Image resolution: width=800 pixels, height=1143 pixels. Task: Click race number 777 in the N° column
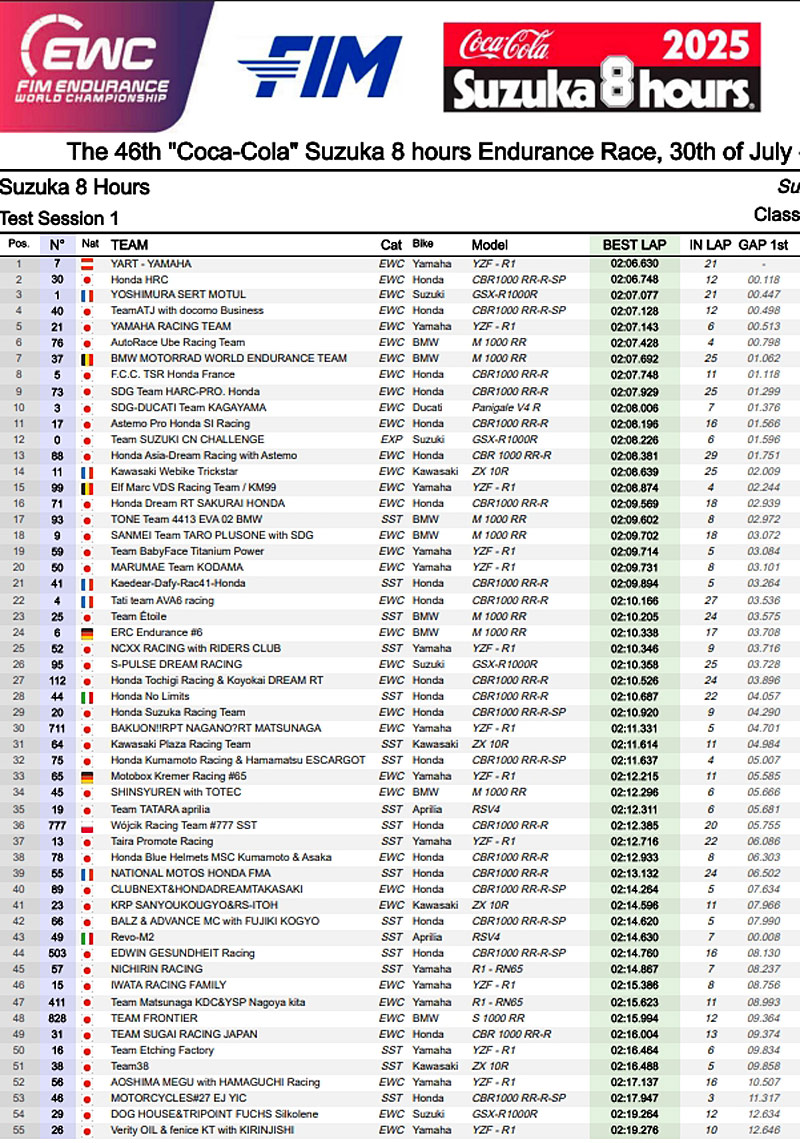tap(57, 825)
